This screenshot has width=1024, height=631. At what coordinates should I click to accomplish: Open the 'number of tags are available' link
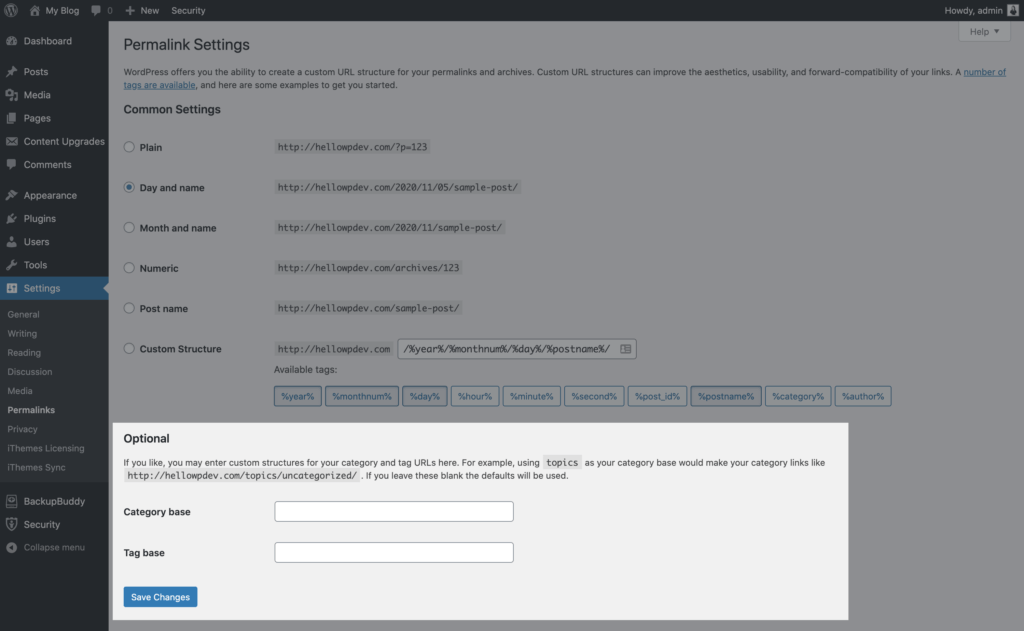[984, 72]
